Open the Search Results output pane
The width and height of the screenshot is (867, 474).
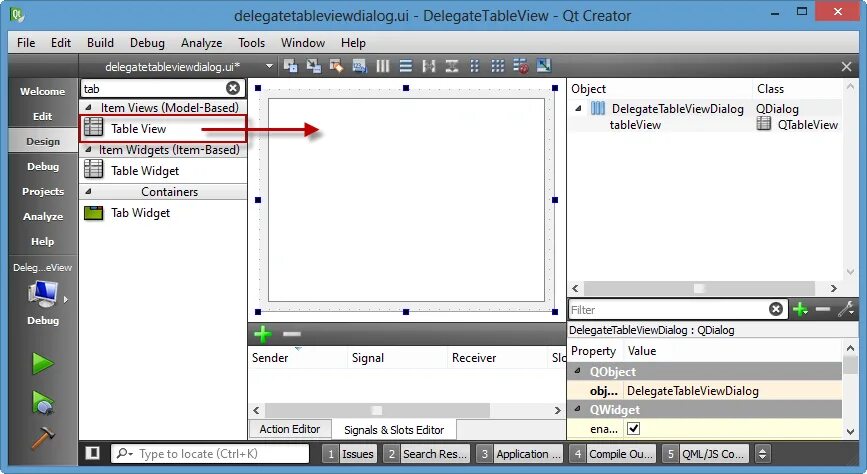427,454
